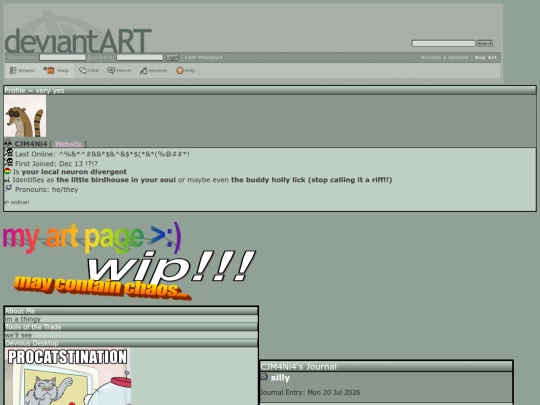The height and width of the screenshot is (405, 540).
Task: Click the icon beside Pronouns he/they
Action: (x=9, y=188)
